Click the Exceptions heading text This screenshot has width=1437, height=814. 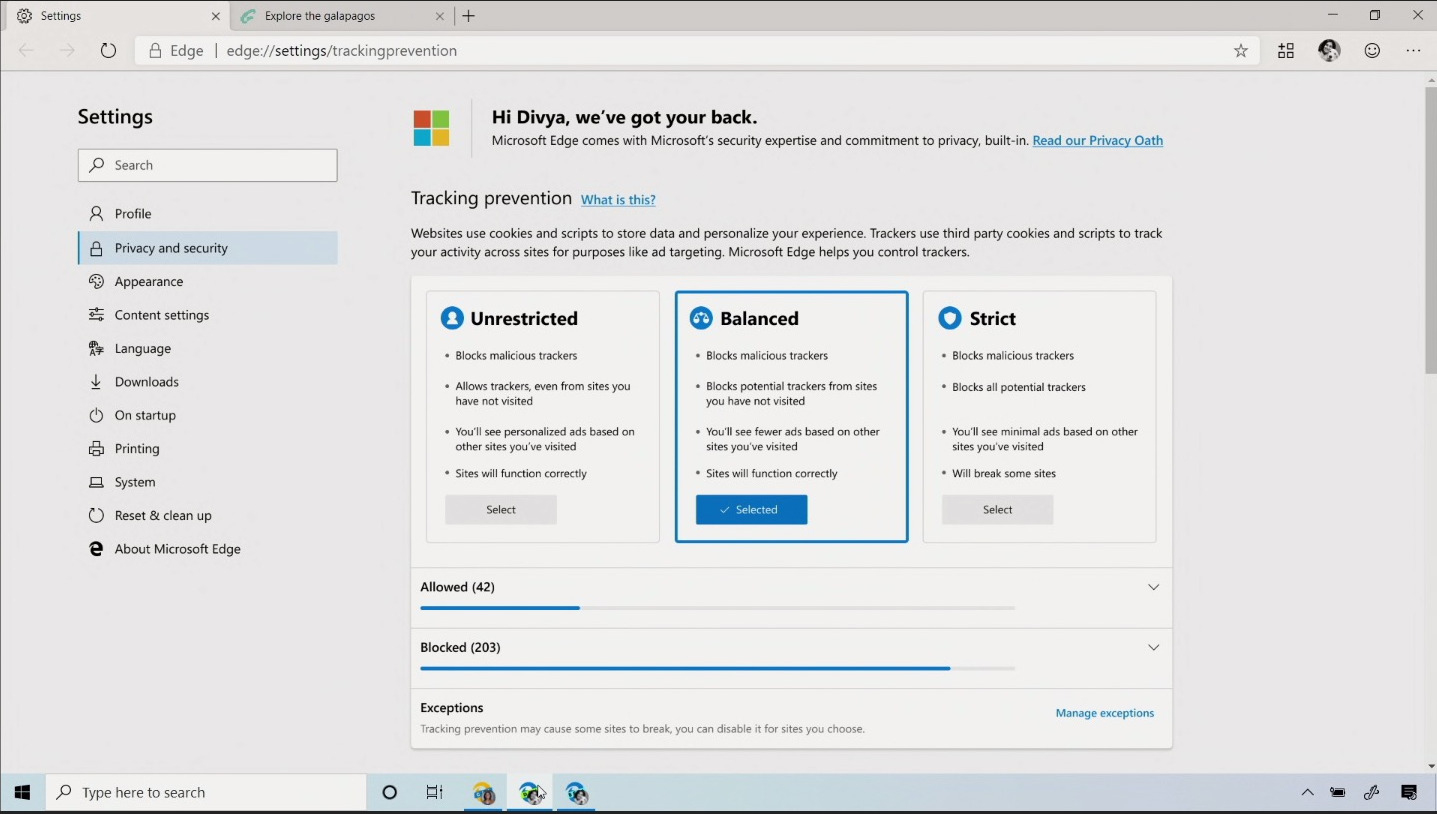pos(452,708)
